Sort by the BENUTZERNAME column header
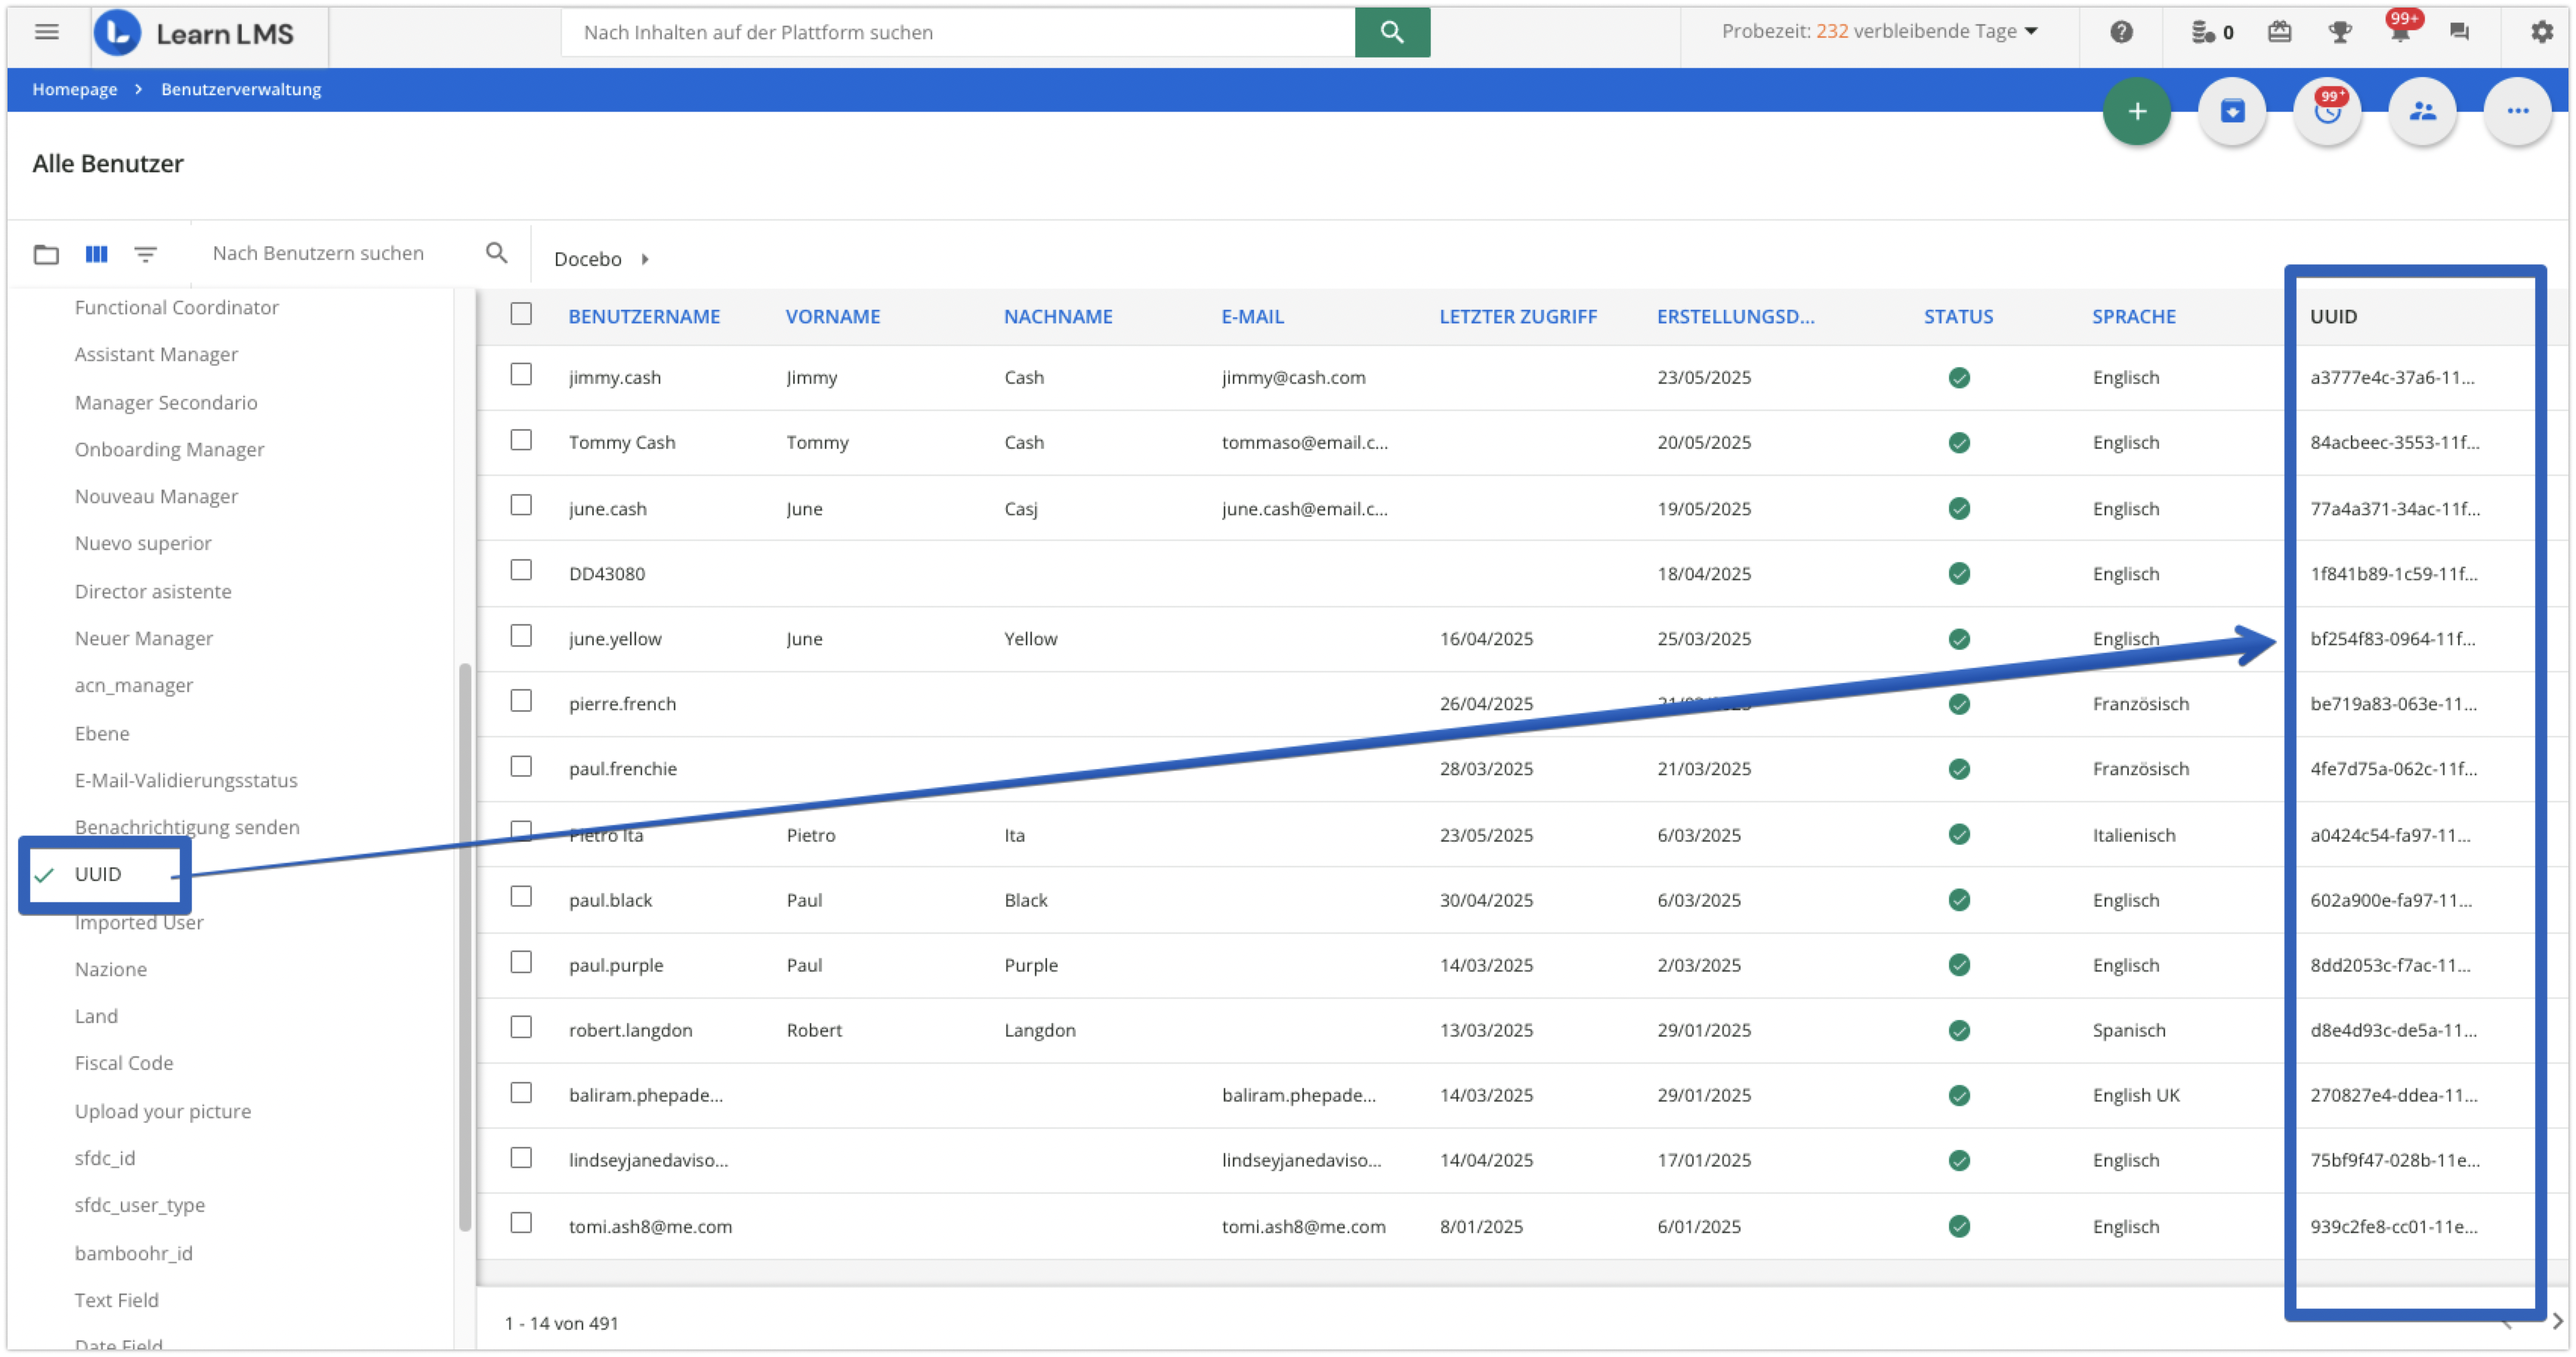The image size is (2576, 1357). tap(644, 316)
